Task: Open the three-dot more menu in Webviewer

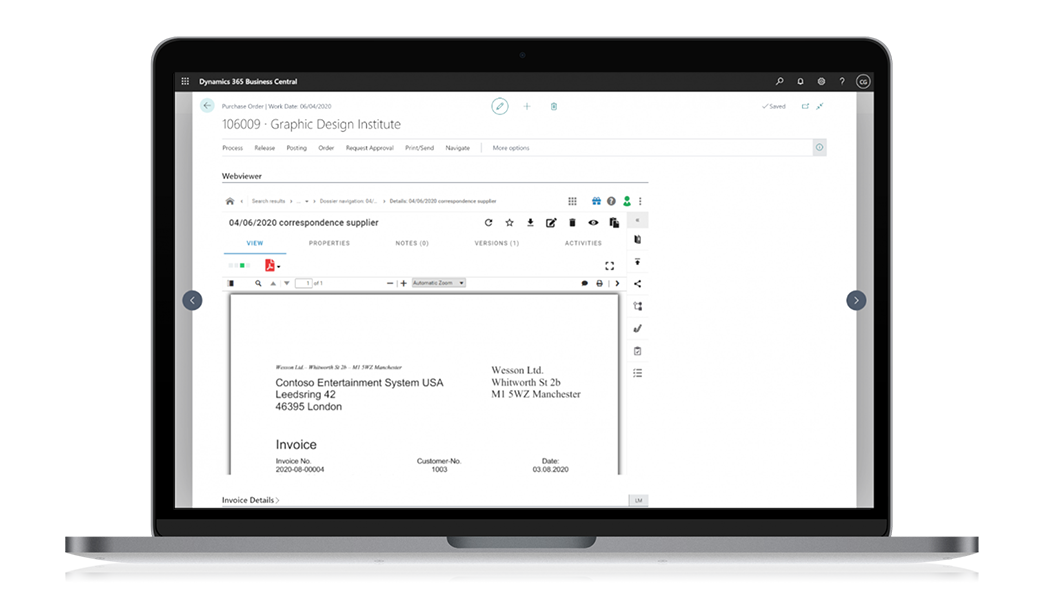Action: tap(641, 201)
